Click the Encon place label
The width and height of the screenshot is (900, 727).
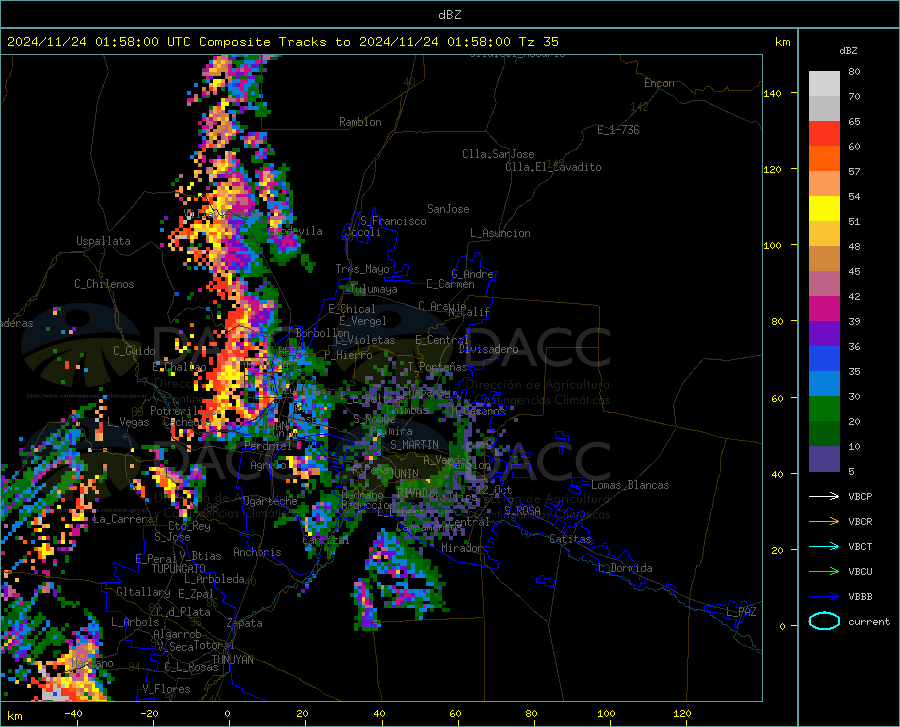pos(659,83)
